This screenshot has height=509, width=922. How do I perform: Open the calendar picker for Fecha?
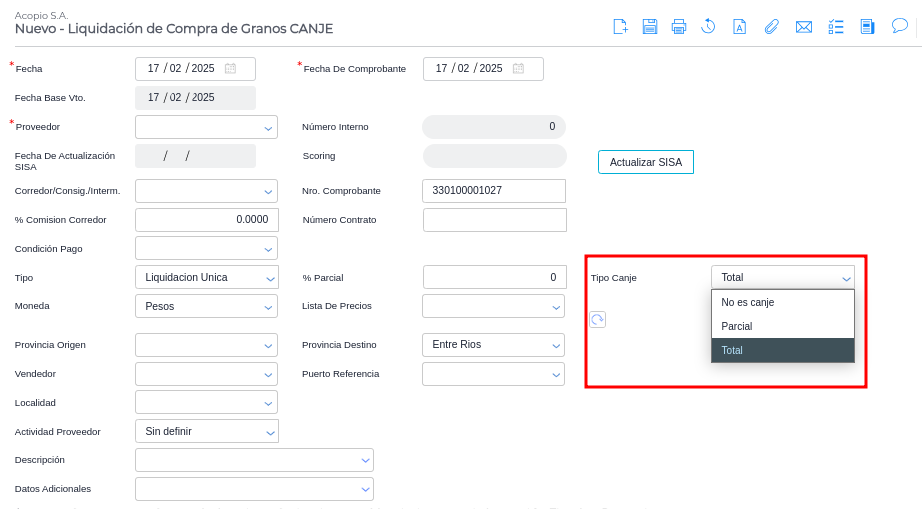click(230, 69)
